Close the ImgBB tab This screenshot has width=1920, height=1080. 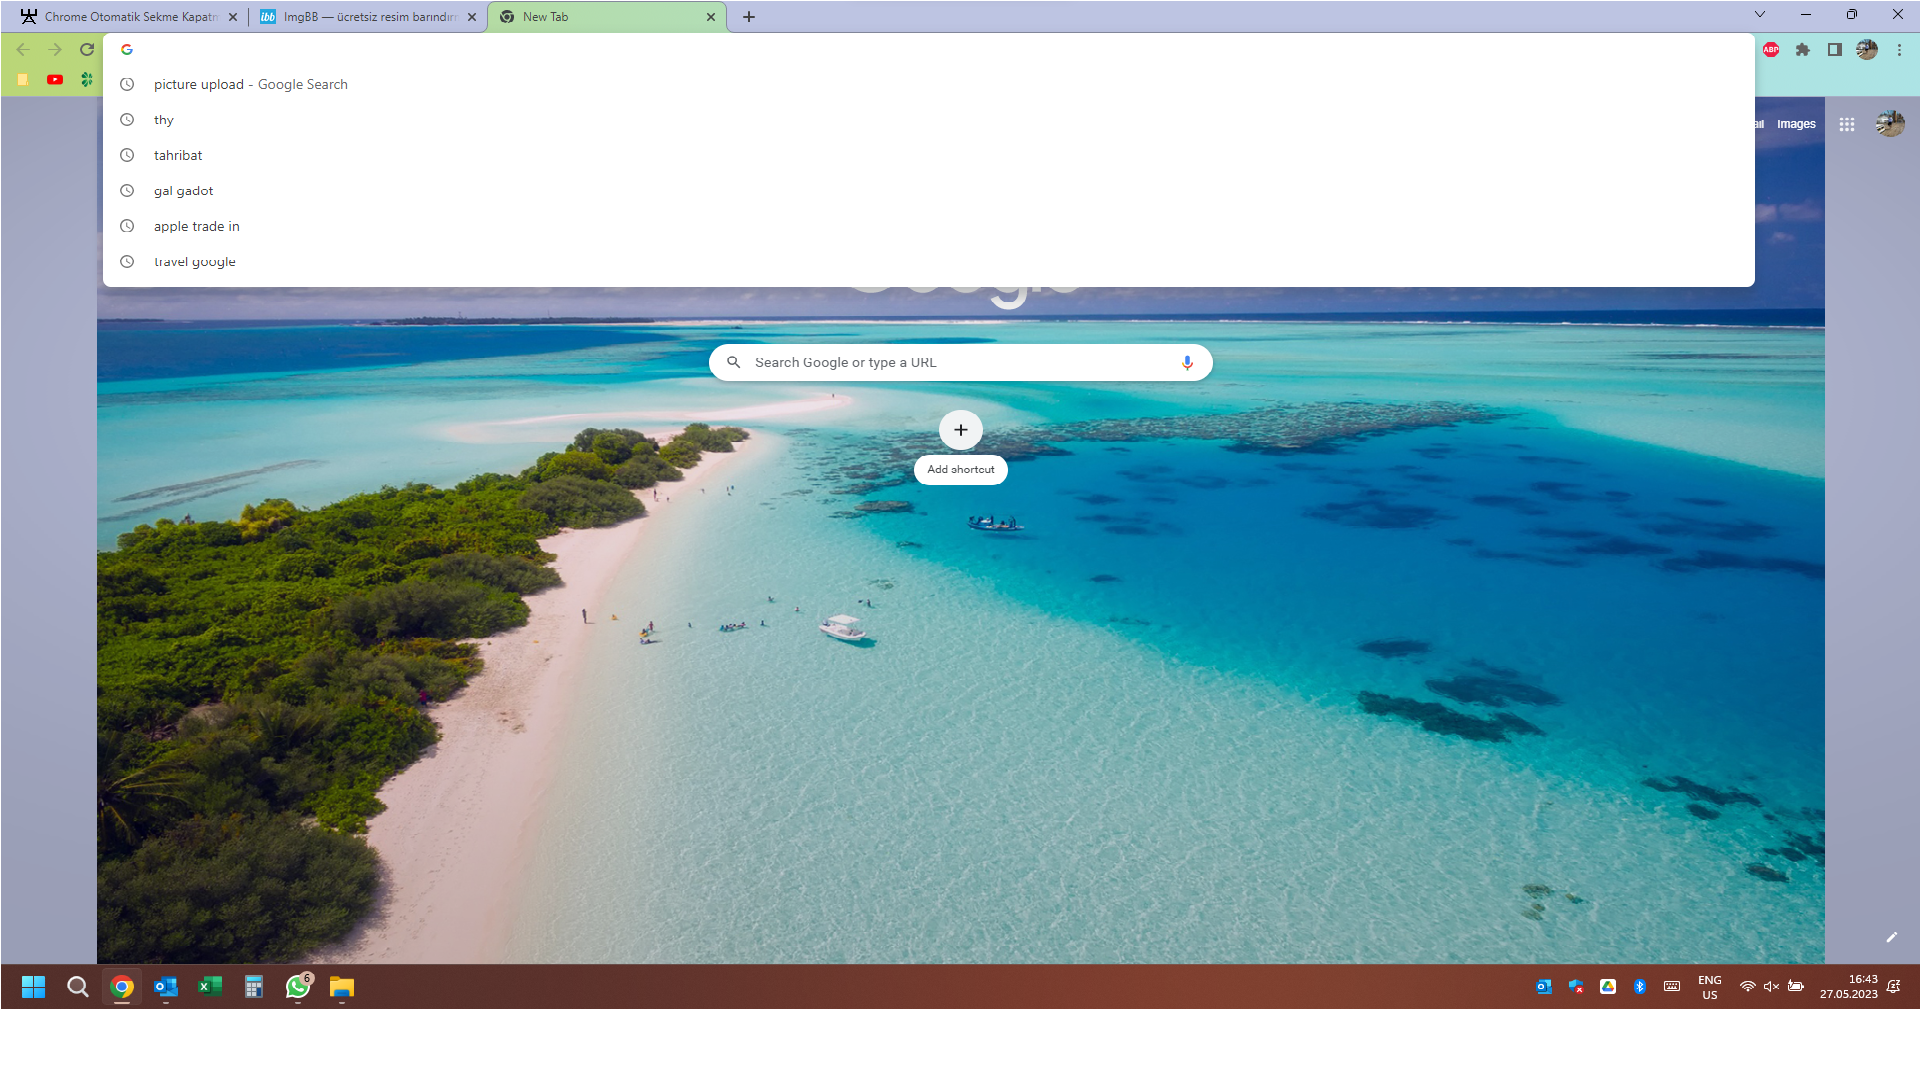[x=472, y=17]
